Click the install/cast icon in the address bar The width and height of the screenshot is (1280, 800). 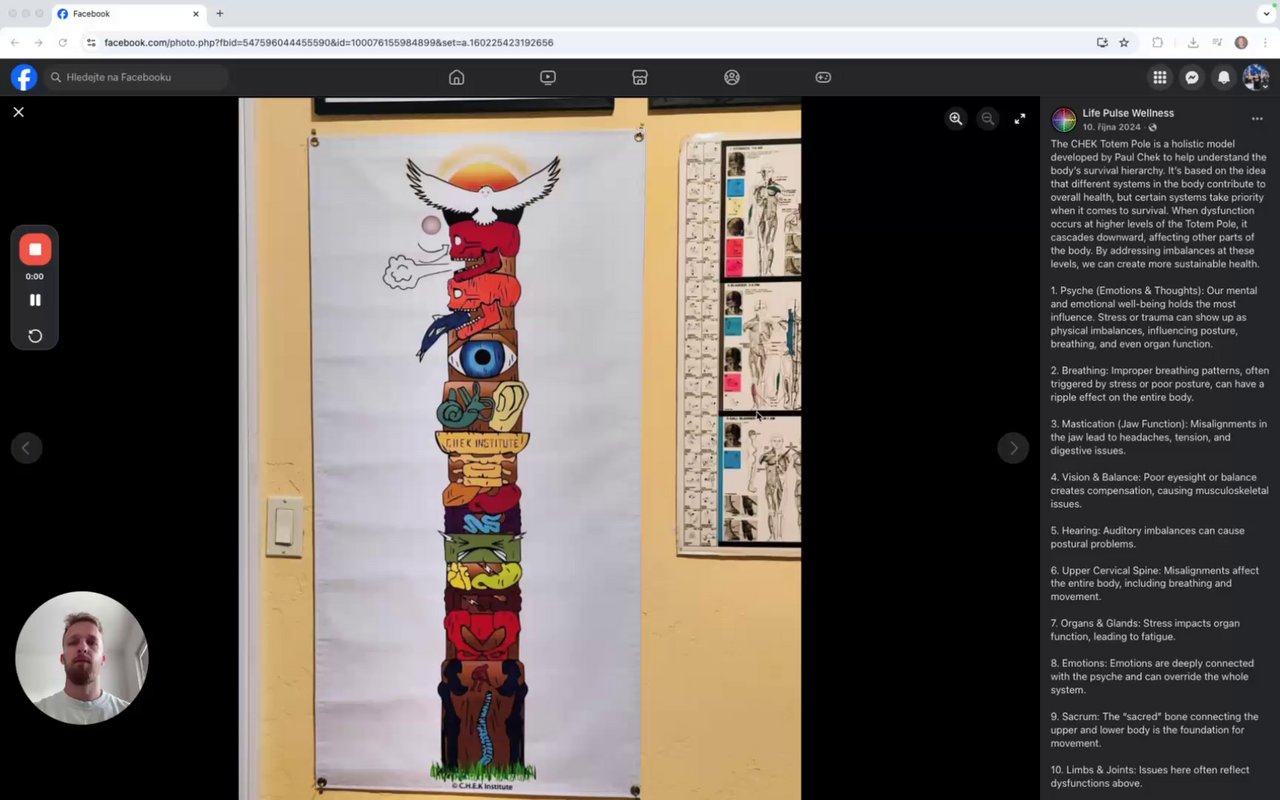tap(1102, 43)
